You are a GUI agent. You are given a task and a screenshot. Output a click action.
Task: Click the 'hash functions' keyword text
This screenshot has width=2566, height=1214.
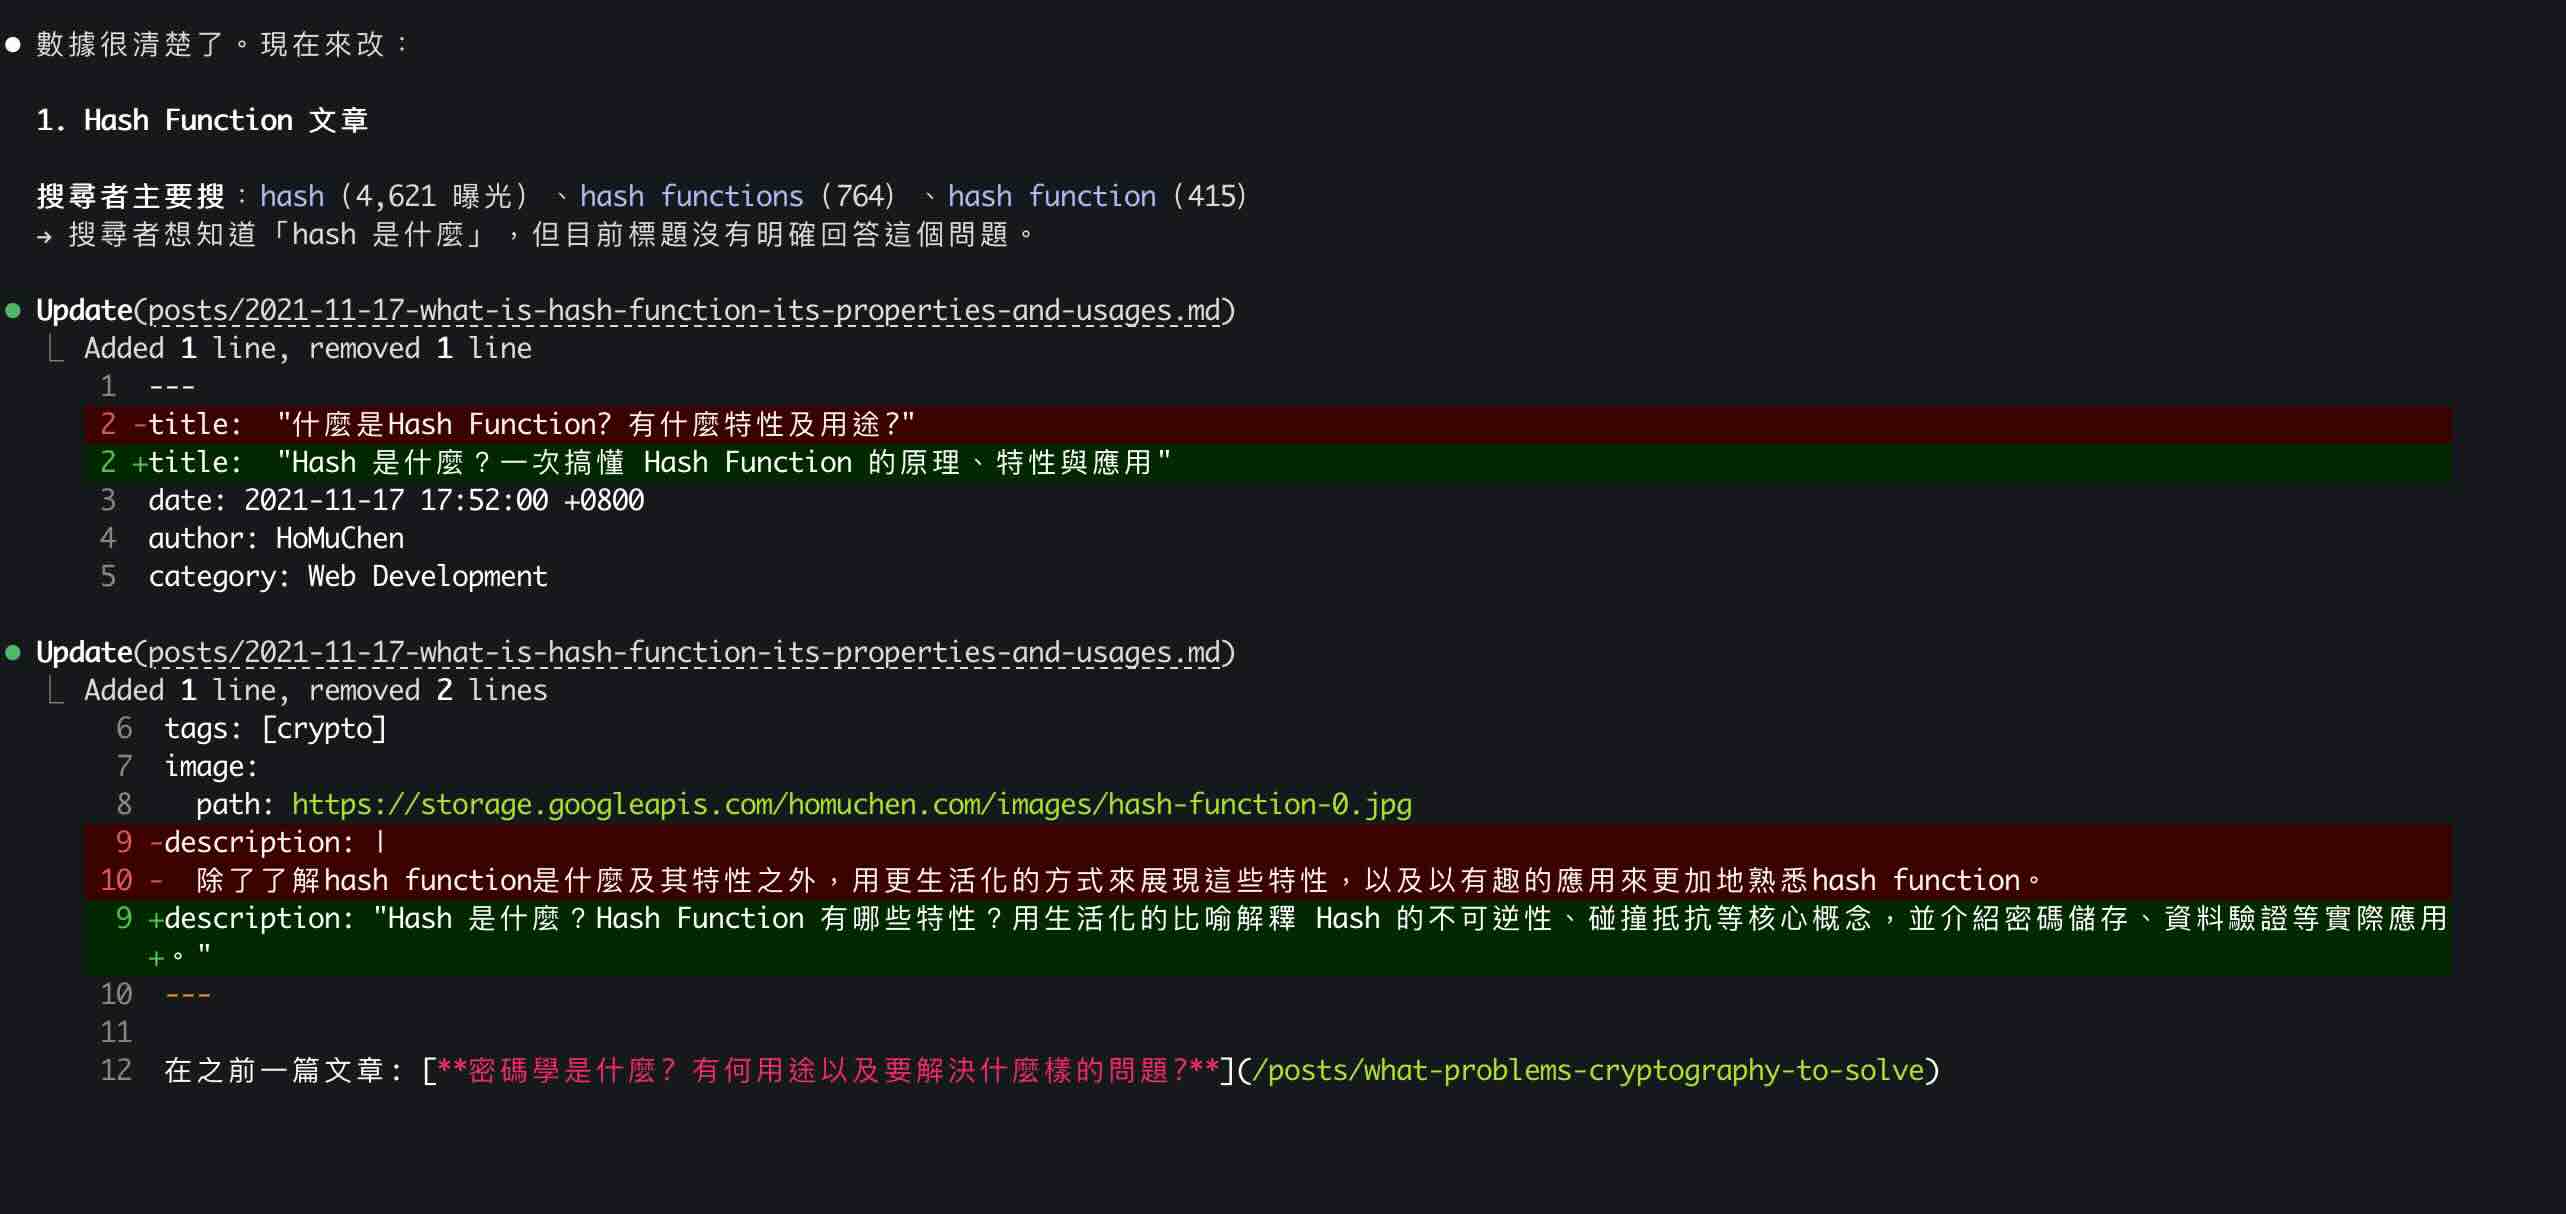[x=691, y=196]
